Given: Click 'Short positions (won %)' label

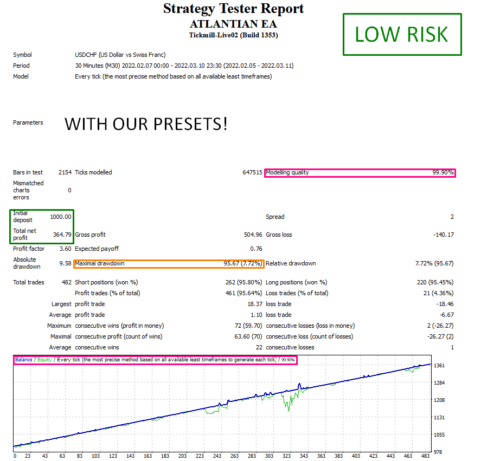Looking at the screenshot, I should (106, 282).
